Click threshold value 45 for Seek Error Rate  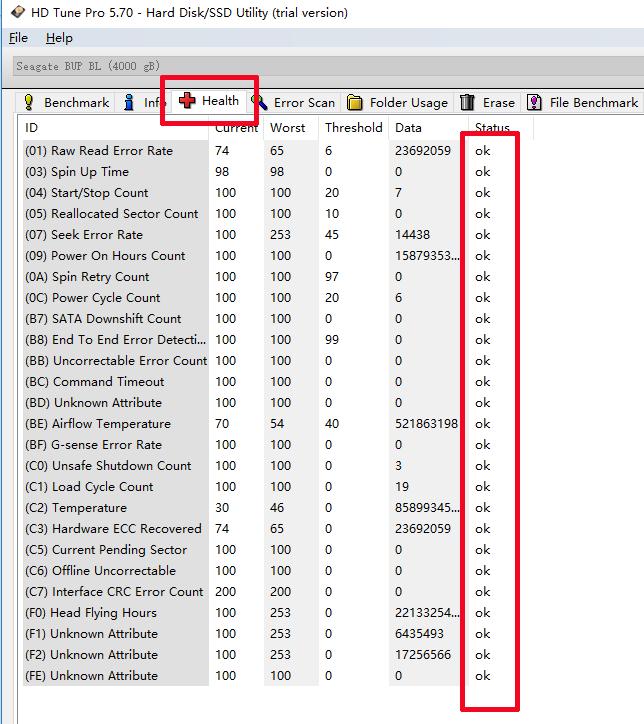(x=332, y=235)
